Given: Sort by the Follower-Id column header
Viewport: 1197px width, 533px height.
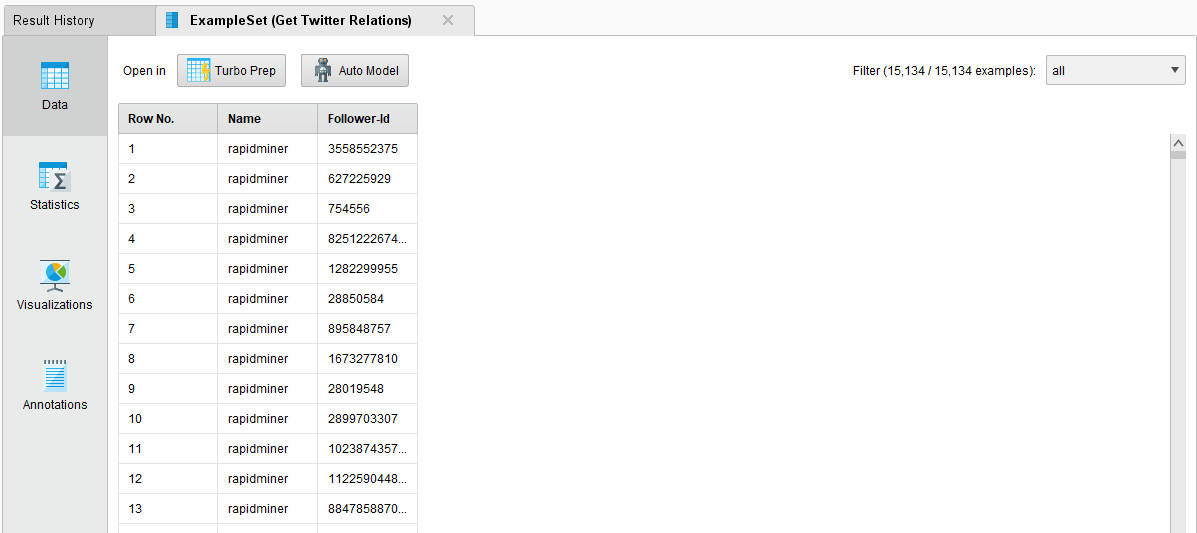Looking at the screenshot, I should pos(367,119).
